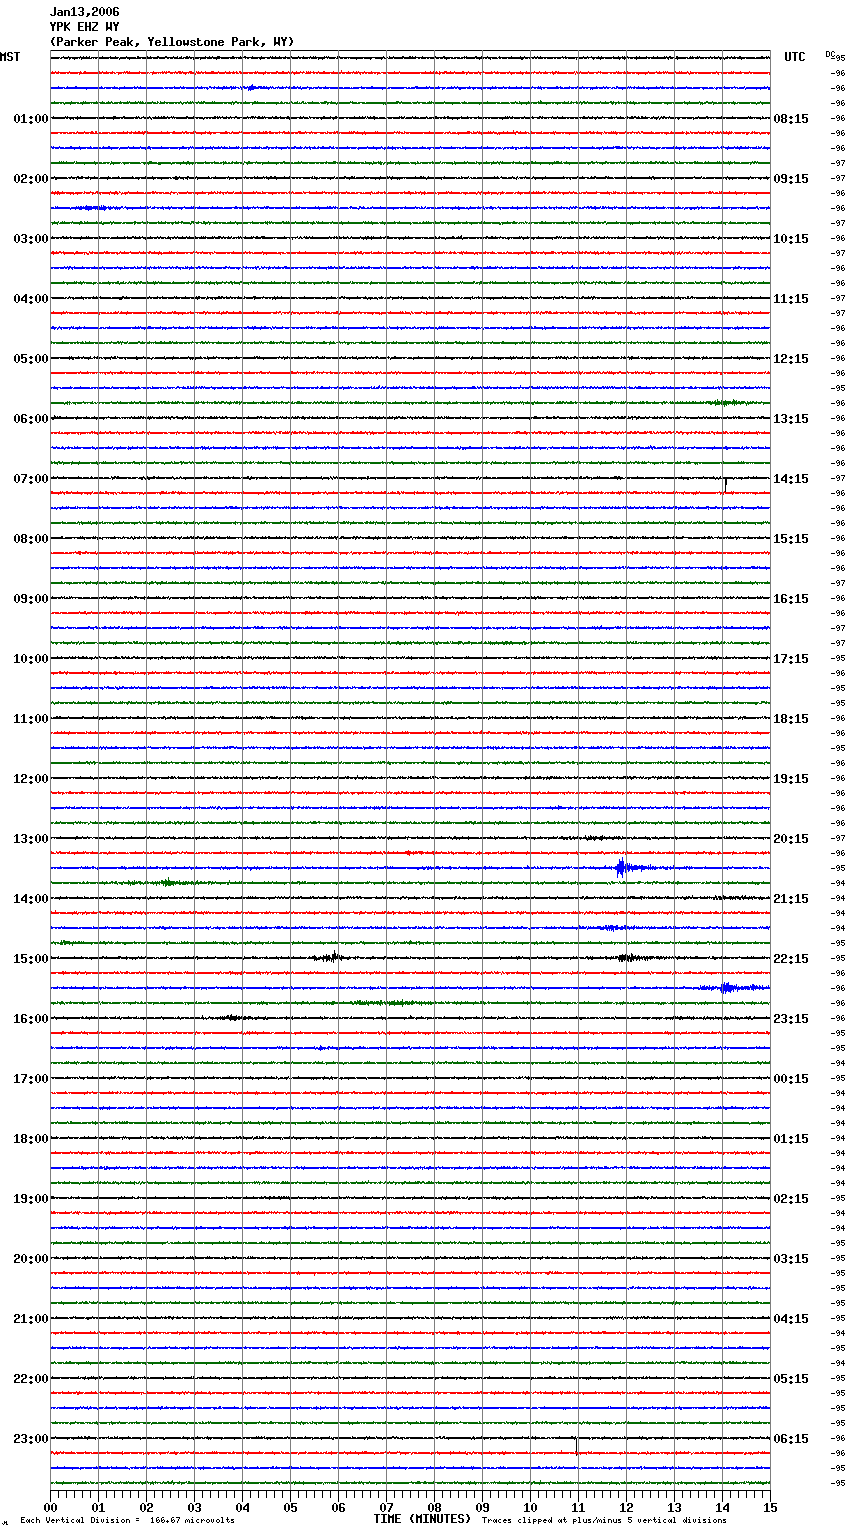
Task: Click the vertical division 166.67 microvolts note
Action: tap(127, 1521)
